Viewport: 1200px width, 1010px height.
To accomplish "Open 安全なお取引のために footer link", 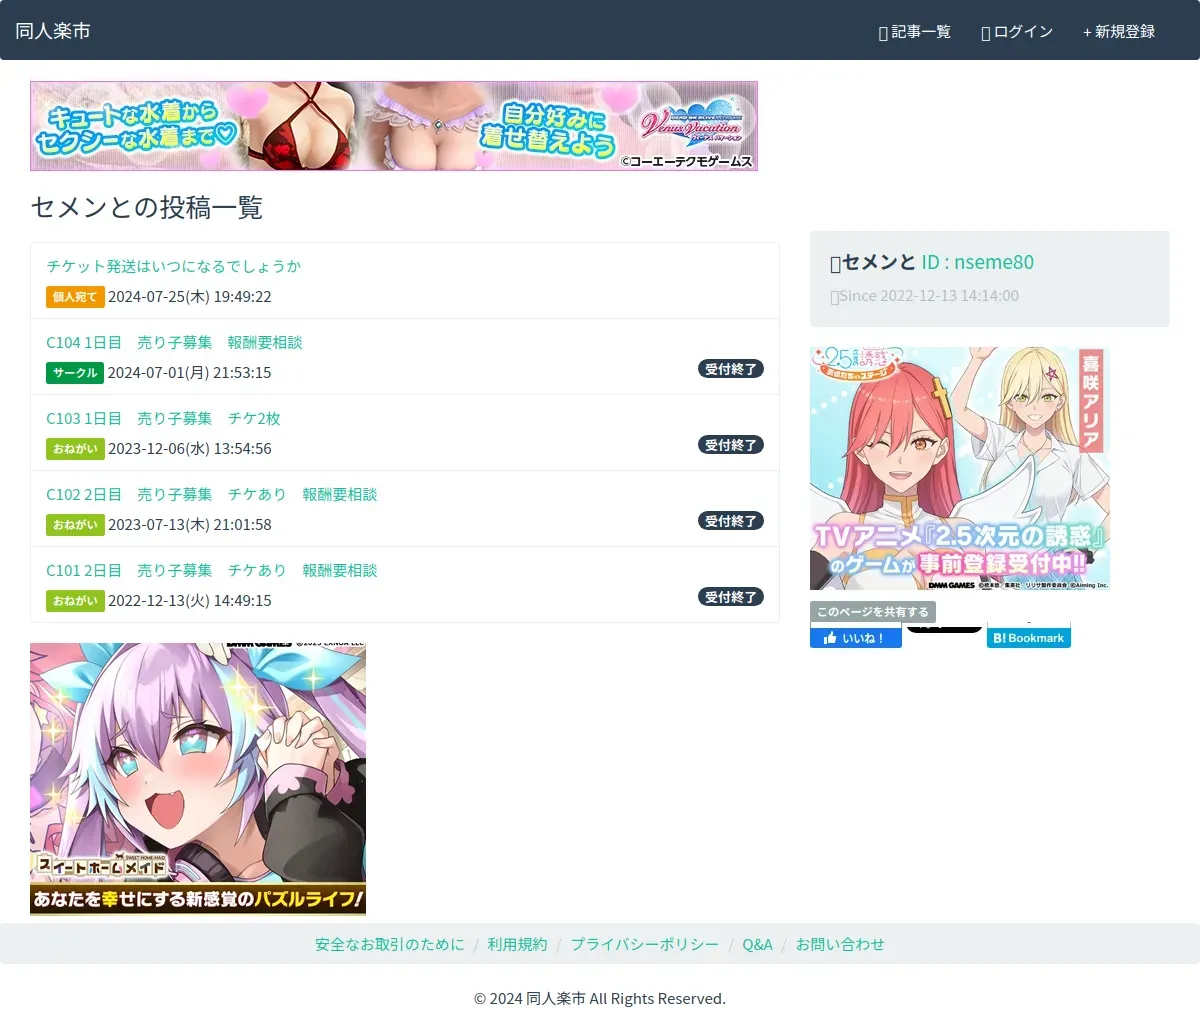I will [x=390, y=944].
